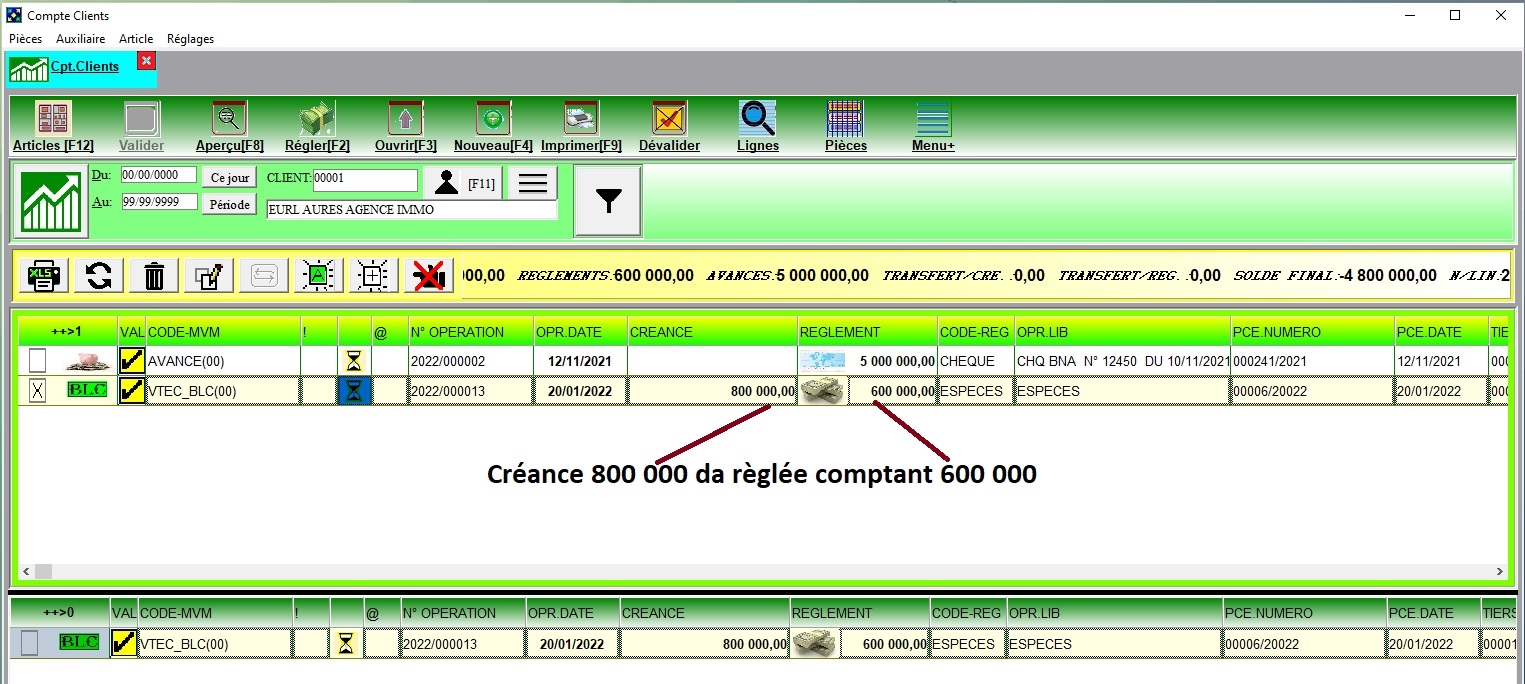Open the Ouvrir[F3] function
Screen dimensions: 1525x684
pyautogui.click(x=404, y=120)
